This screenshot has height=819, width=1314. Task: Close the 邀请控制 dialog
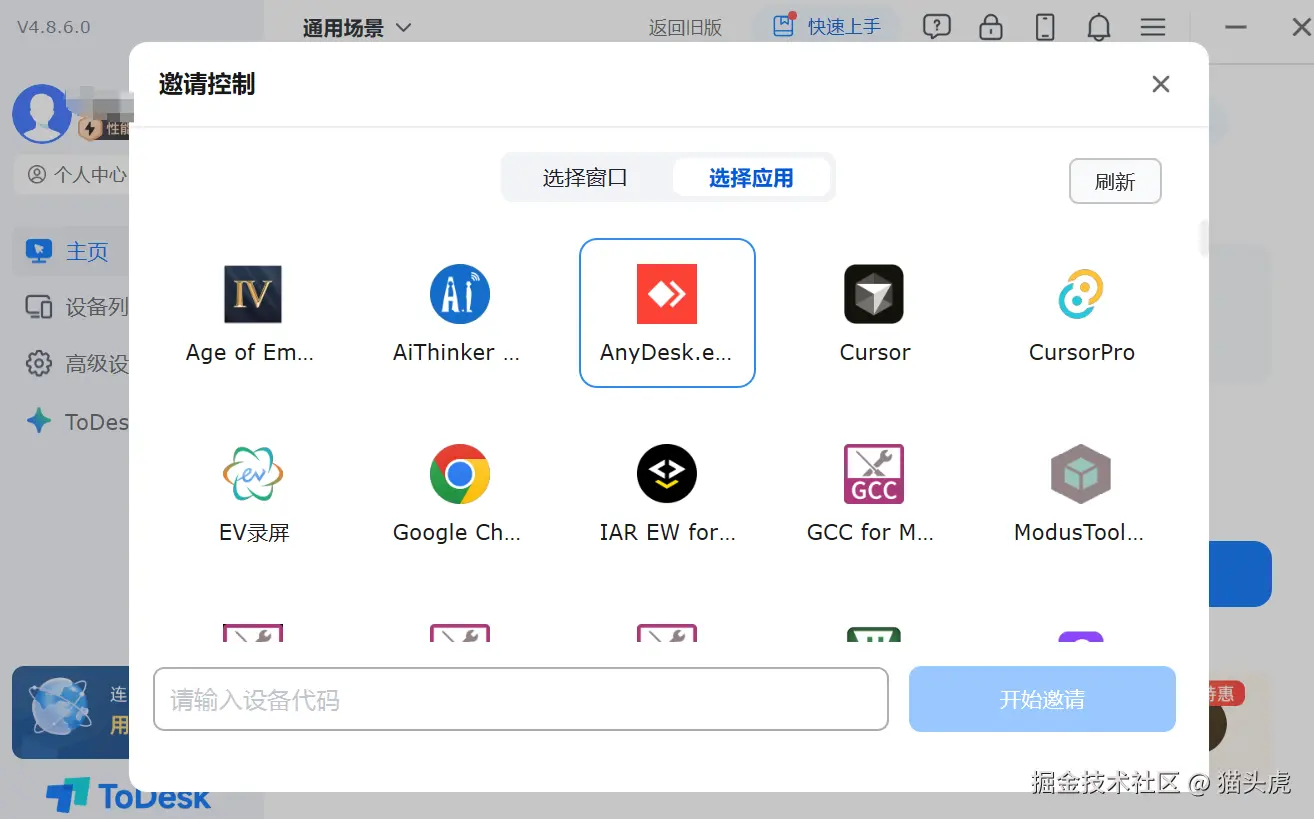(1160, 84)
